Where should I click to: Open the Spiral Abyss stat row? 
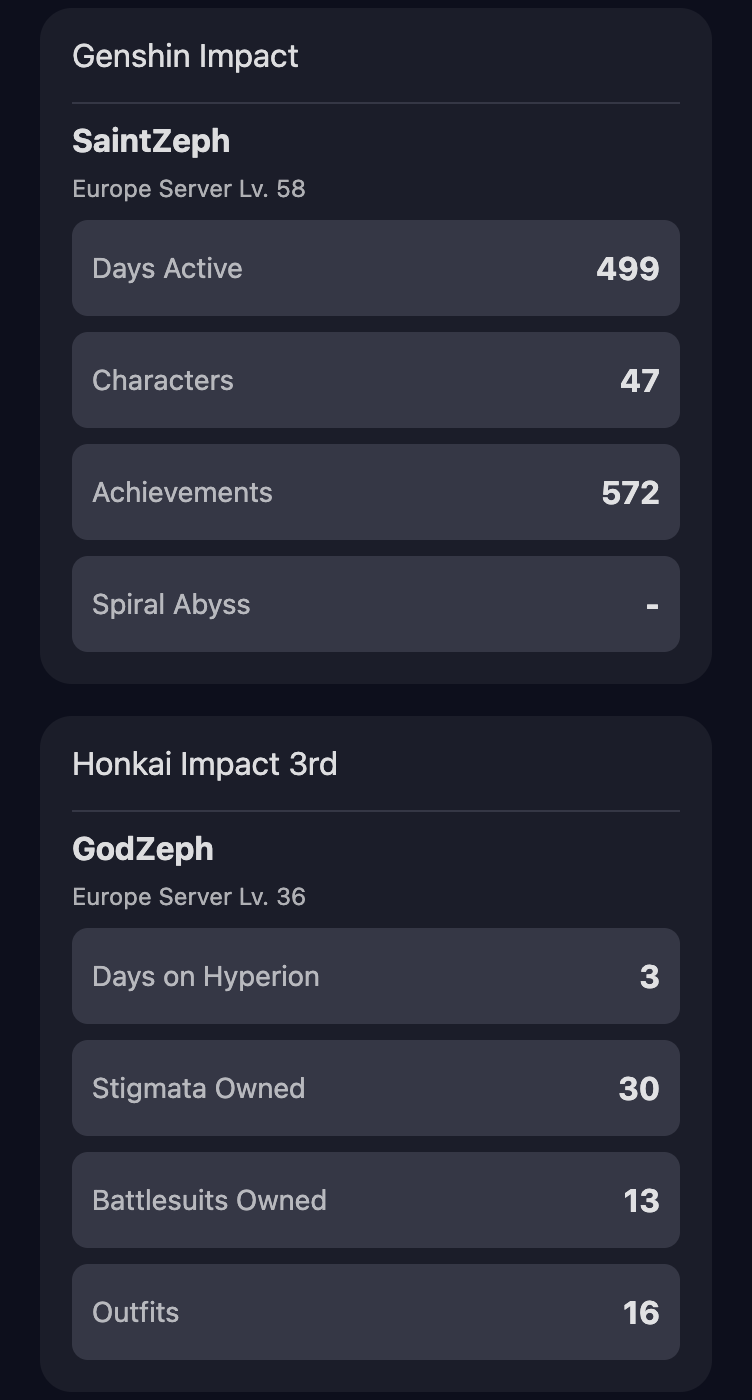coord(375,604)
